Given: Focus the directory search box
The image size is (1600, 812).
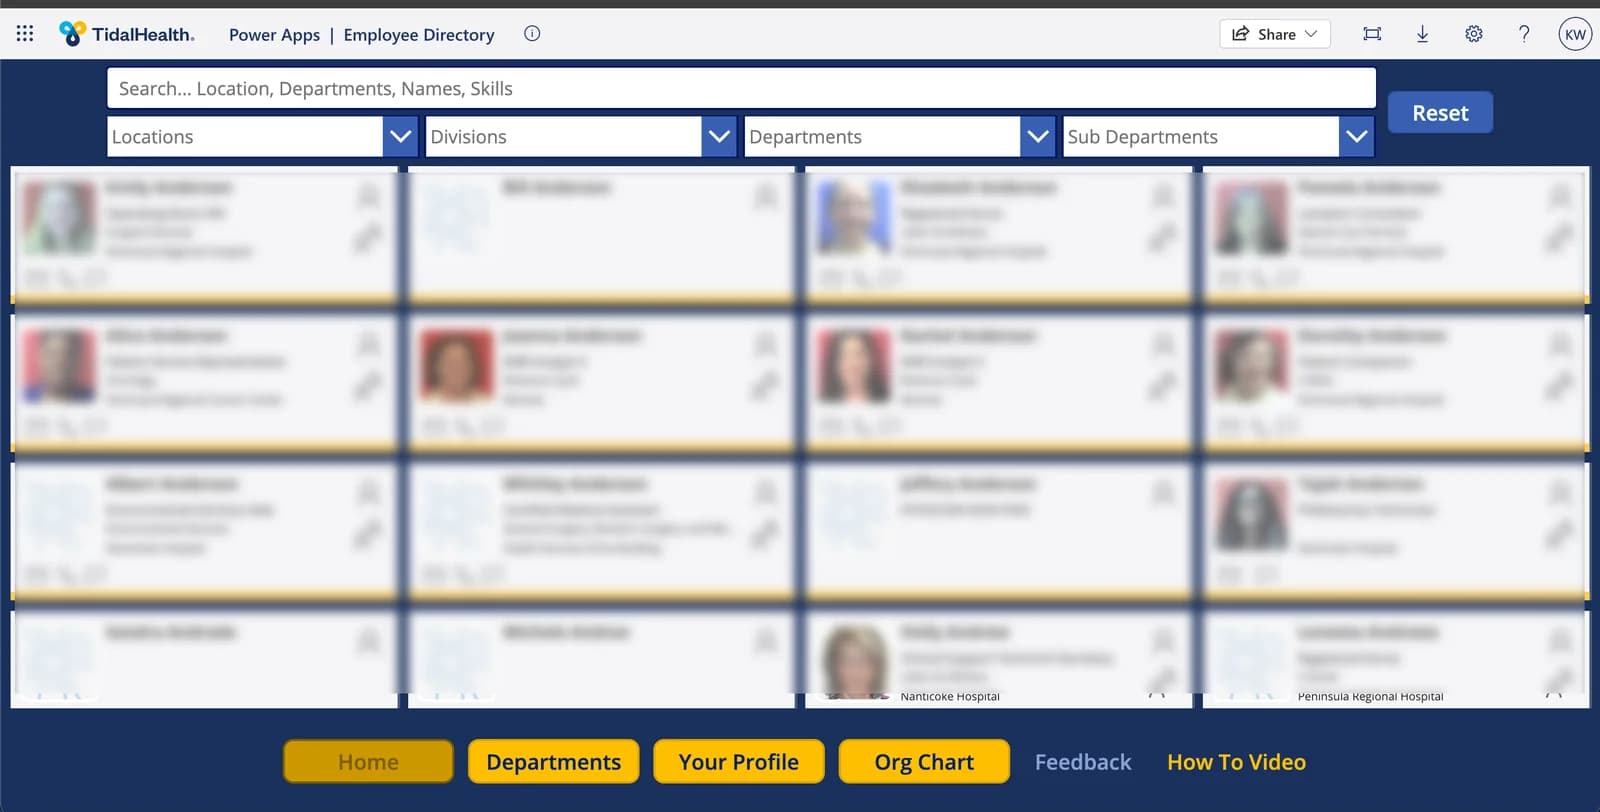Looking at the screenshot, I should pyautogui.click(x=741, y=88).
